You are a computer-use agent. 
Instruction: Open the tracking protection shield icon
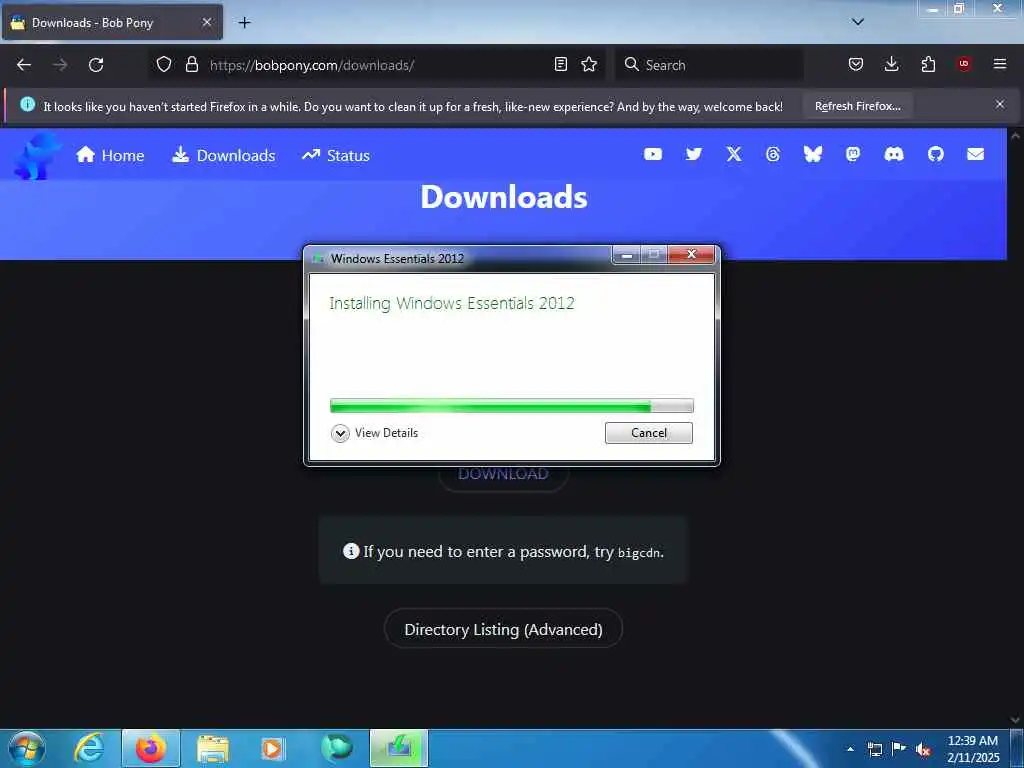click(x=164, y=64)
